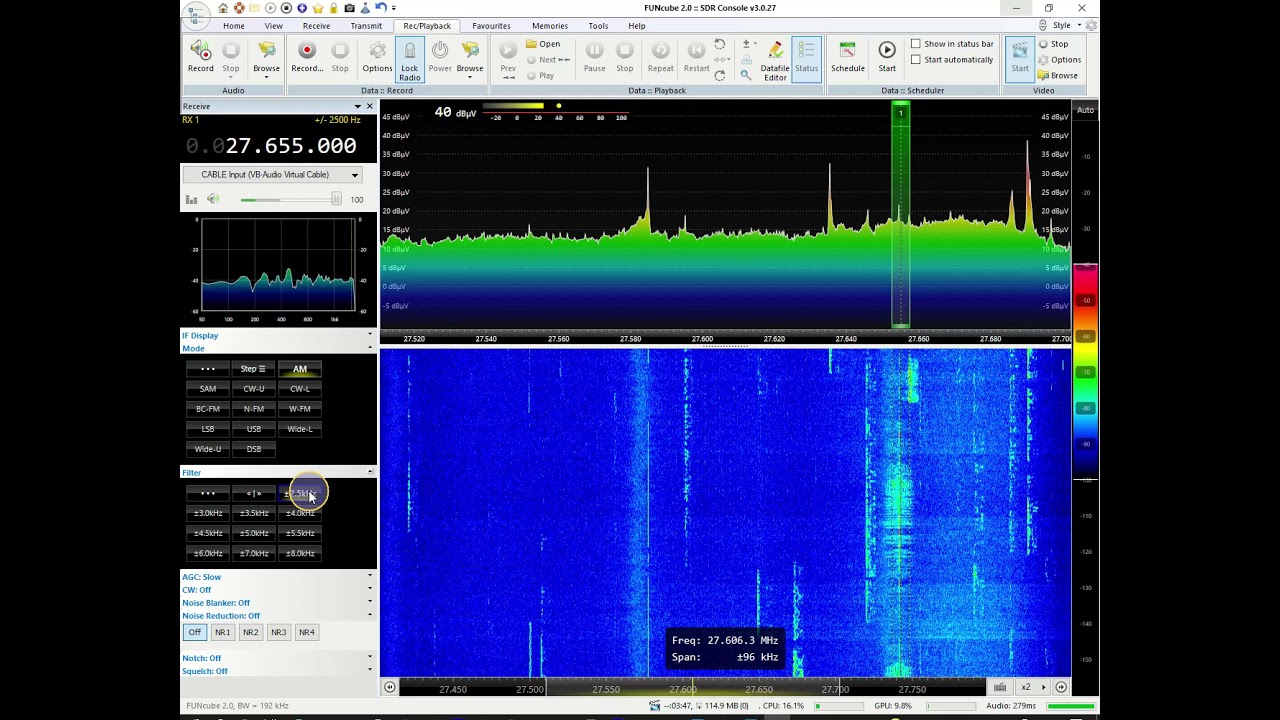Image resolution: width=1280 pixels, height=720 pixels.
Task: Open Options in the Video group
Action: [1059, 60]
